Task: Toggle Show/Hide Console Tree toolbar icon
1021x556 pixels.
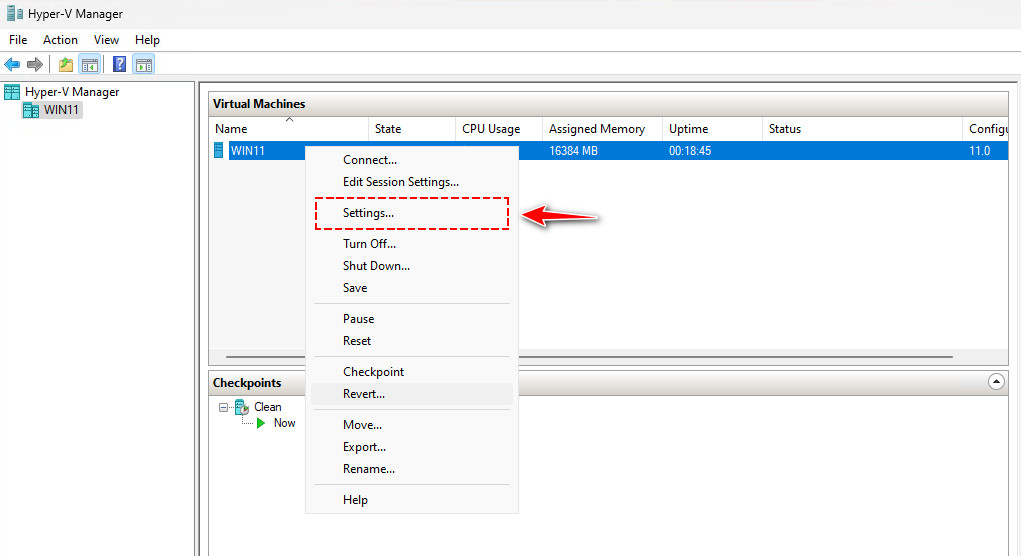Action: (x=90, y=64)
